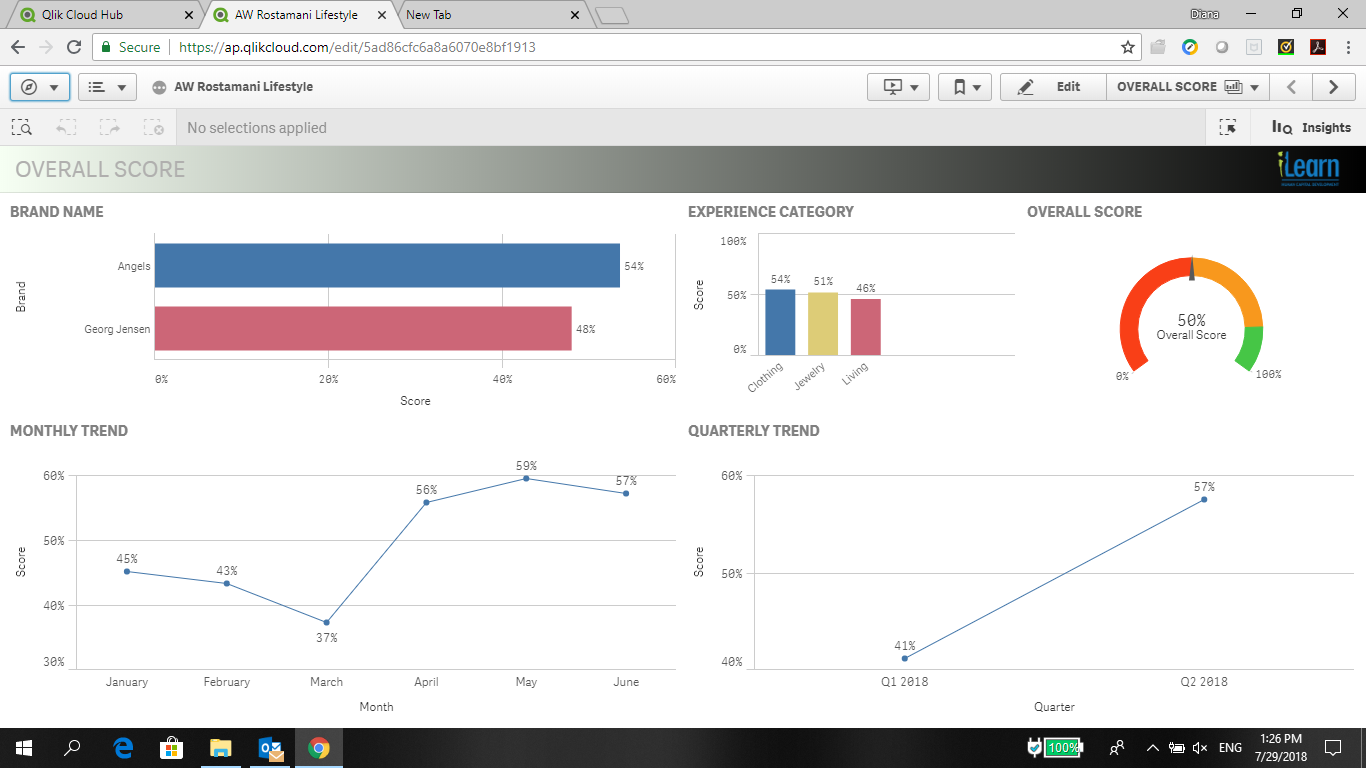Select the Clothing bar in Experience Category
This screenshot has width=1366, height=768.
tap(780, 322)
